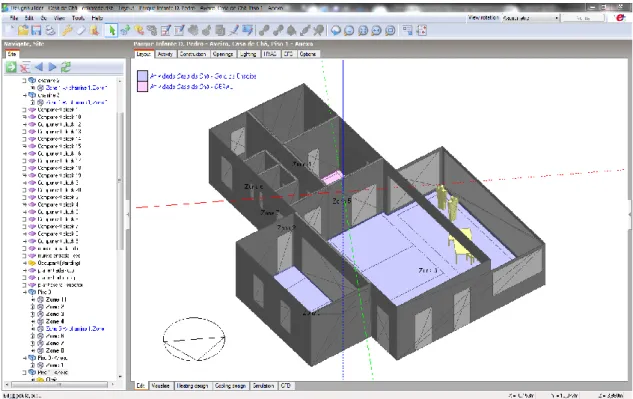Click the last toolbar icon with red marks
The height and width of the screenshot is (399, 633).
422,30
